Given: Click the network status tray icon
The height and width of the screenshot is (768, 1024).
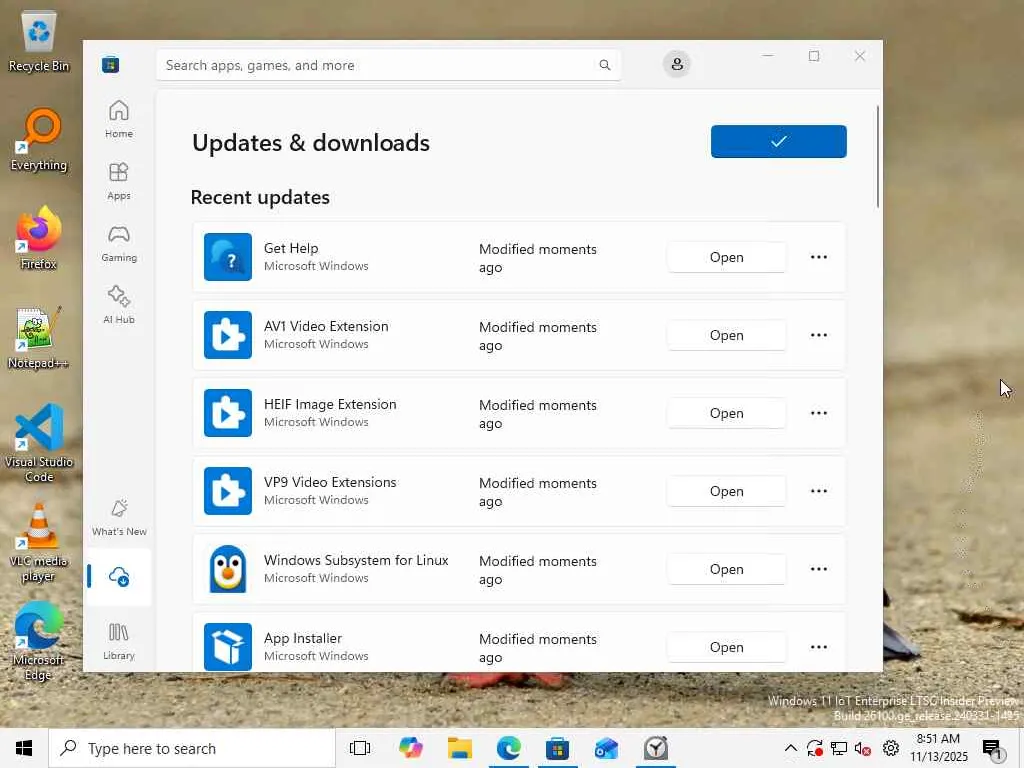Looking at the screenshot, I should pyautogui.click(x=839, y=748).
